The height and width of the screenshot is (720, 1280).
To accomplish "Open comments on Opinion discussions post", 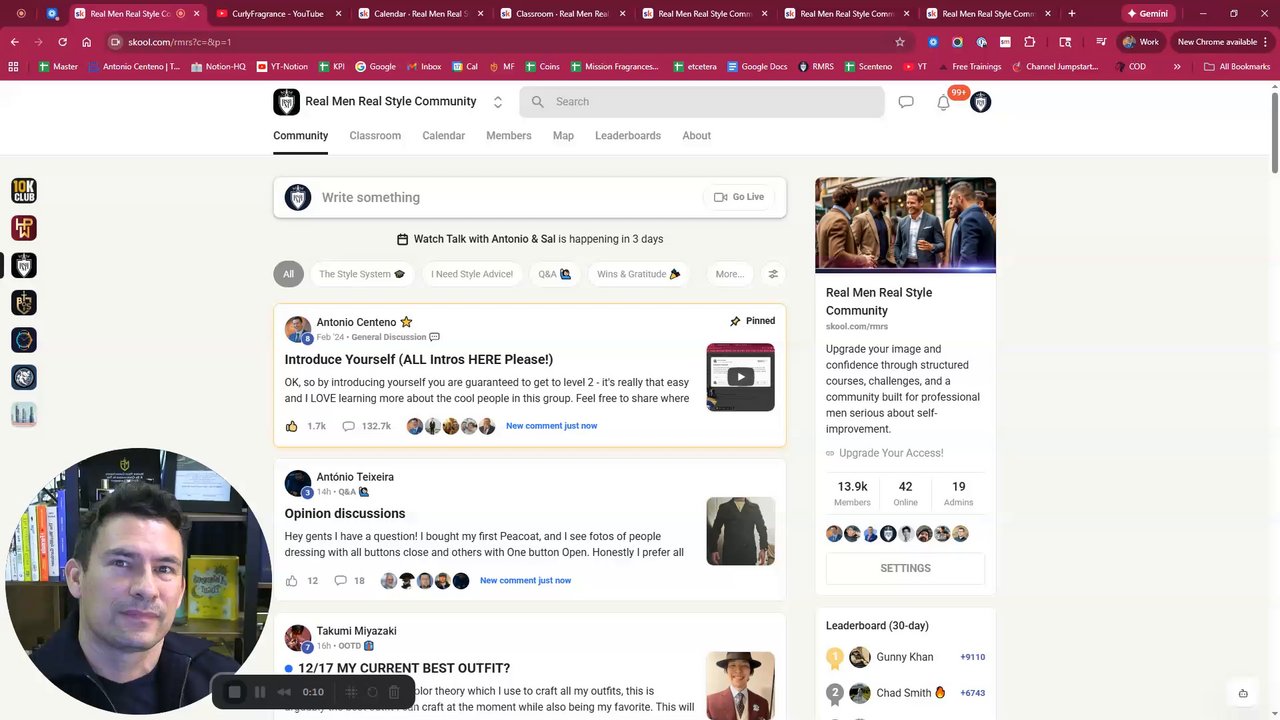I will [x=349, y=580].
